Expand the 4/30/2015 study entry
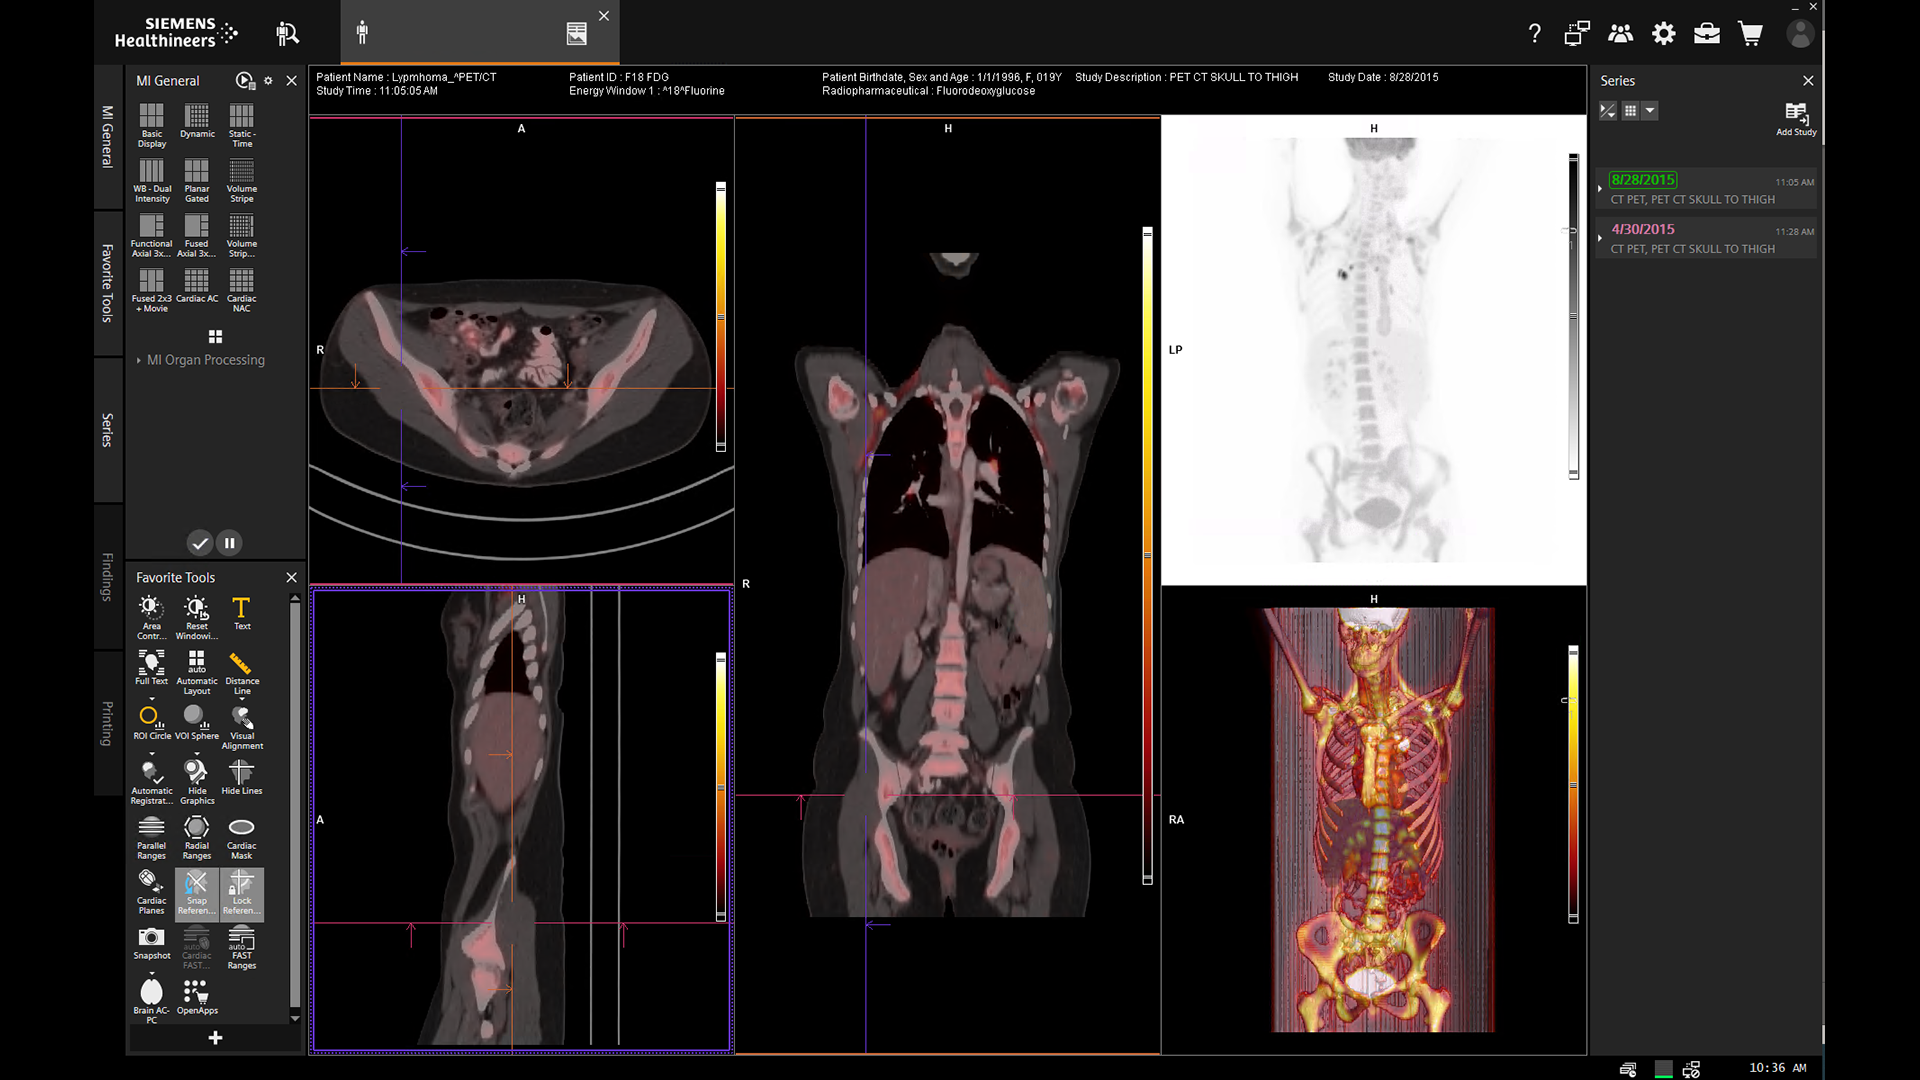The image size is (1920, 1080). (1600, 238)
